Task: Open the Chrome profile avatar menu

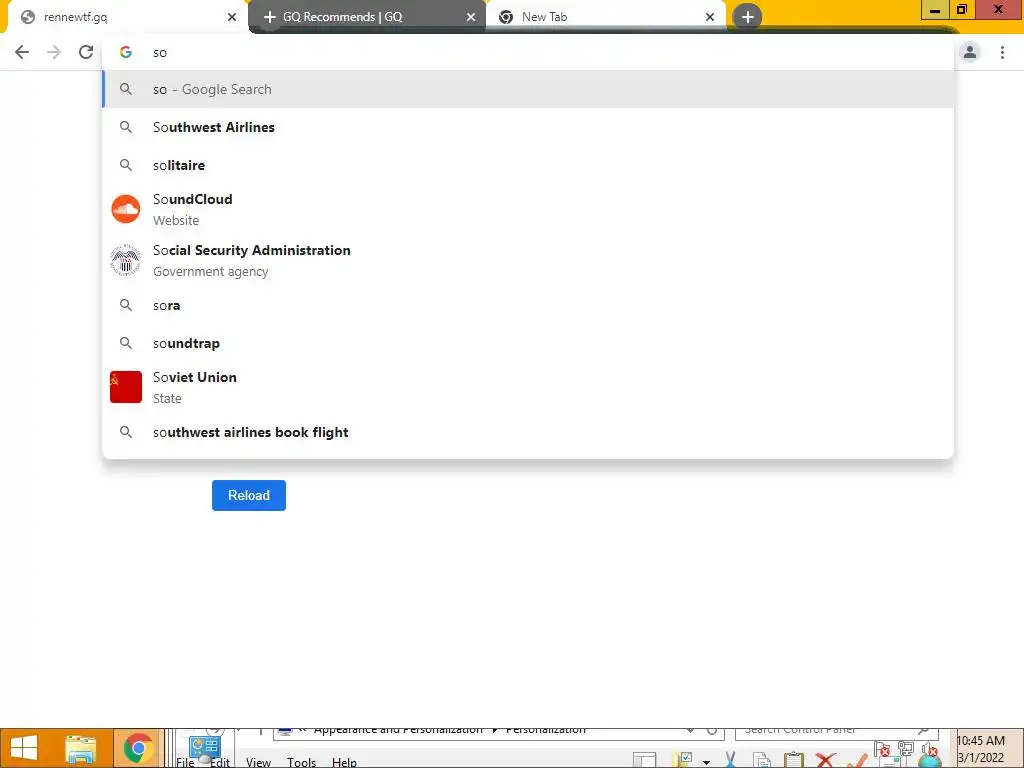Action: click(x=970, y=52)
